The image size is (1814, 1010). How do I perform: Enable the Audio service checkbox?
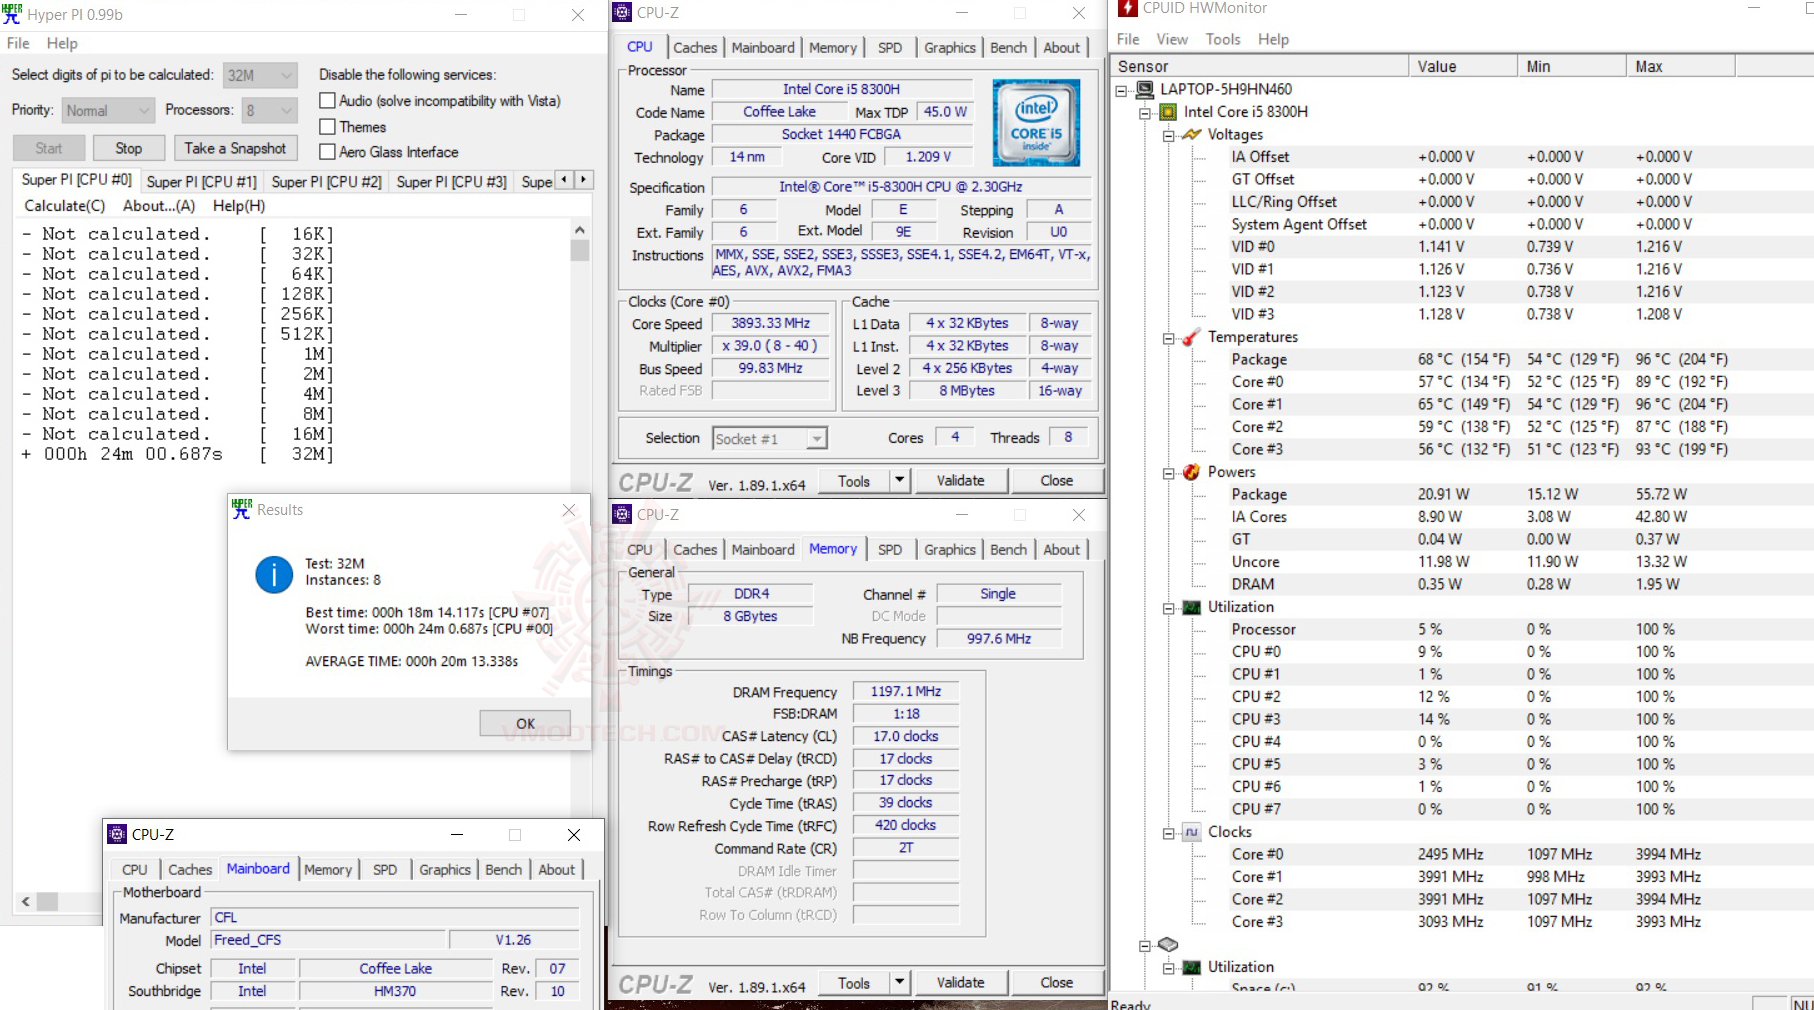click(x=327, y=101)
